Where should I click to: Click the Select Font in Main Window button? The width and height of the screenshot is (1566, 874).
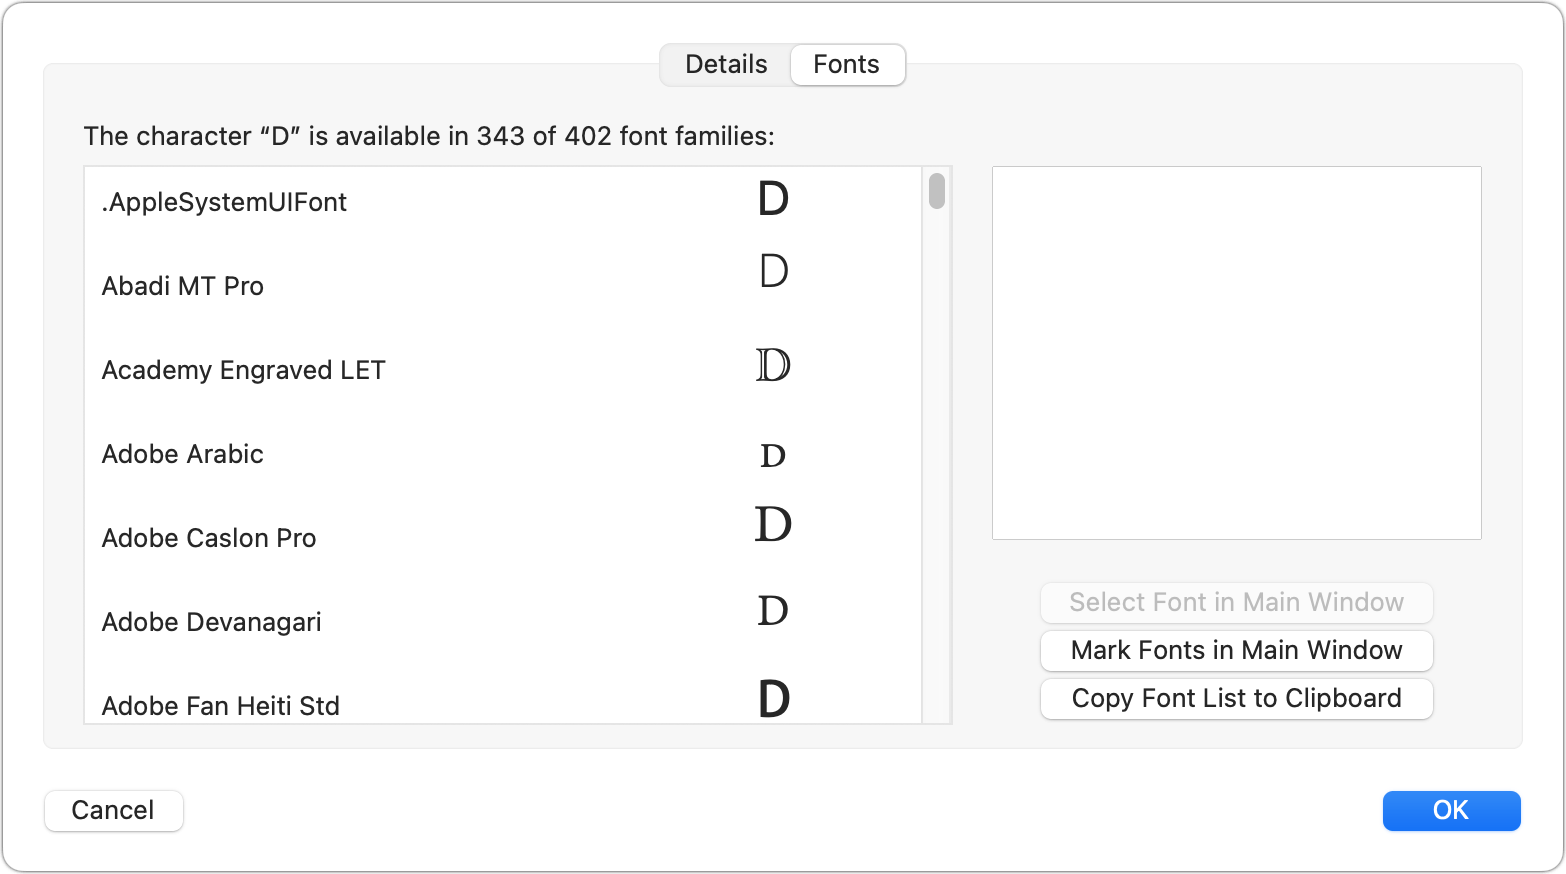click(1237, 602)
